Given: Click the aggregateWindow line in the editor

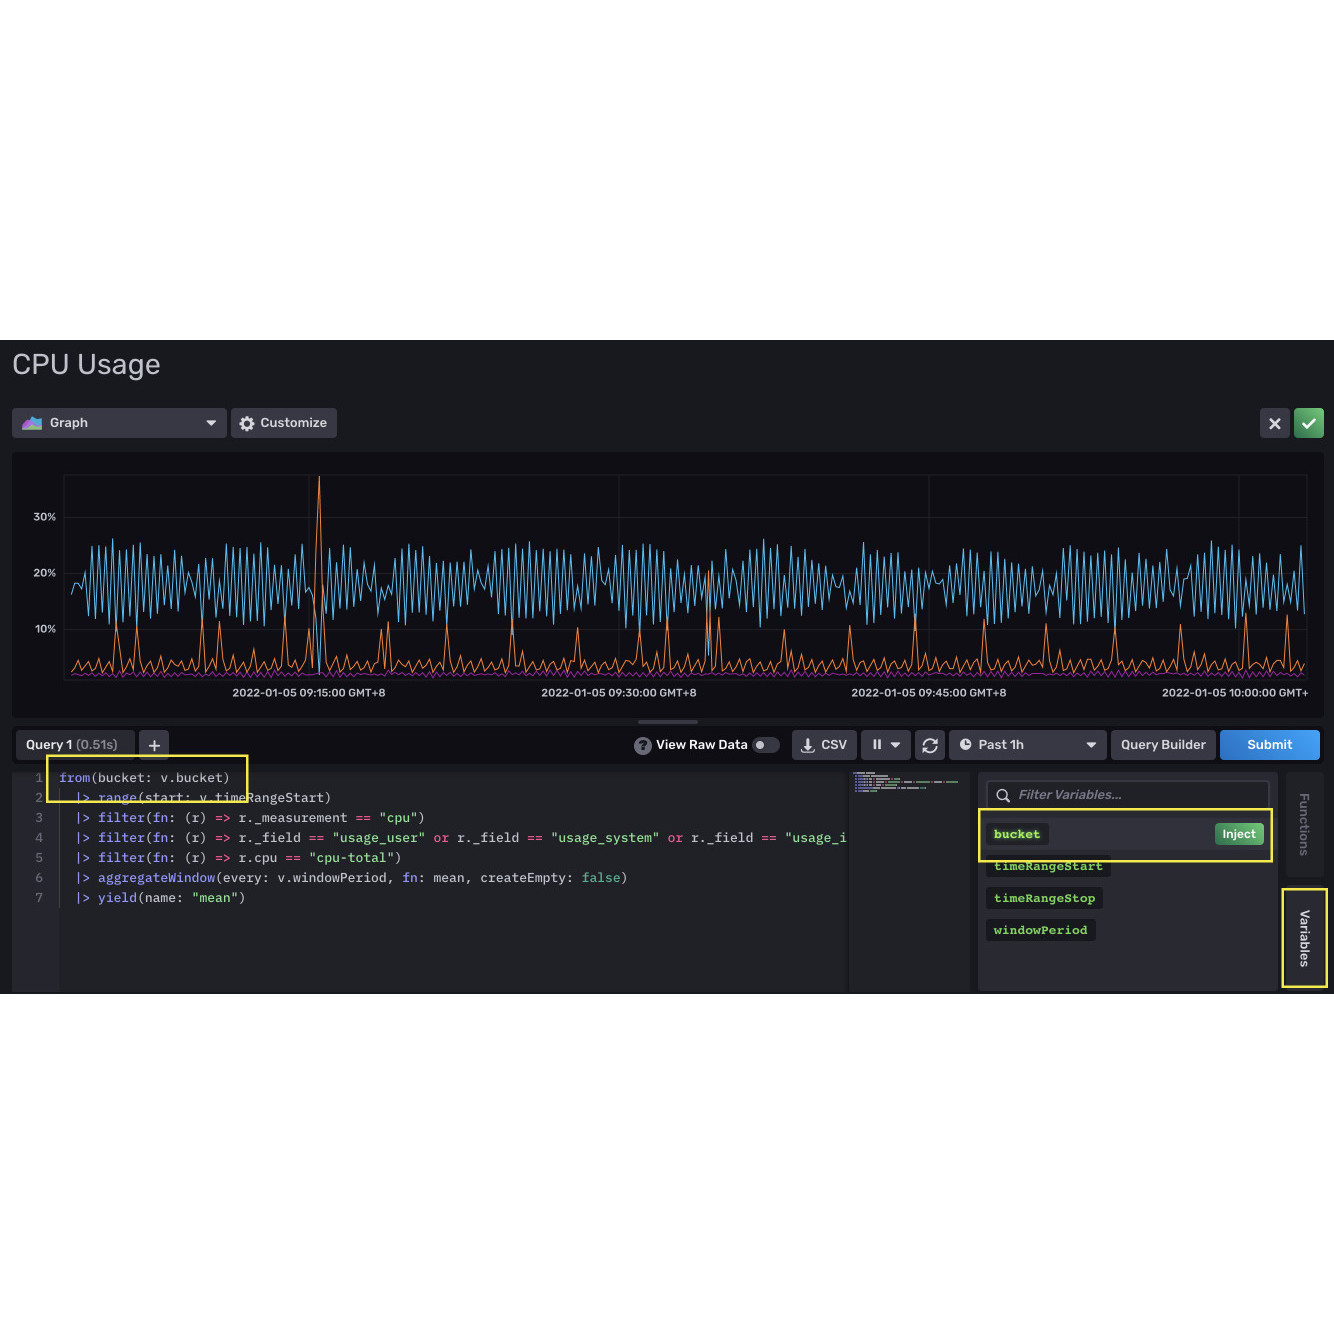Looking at the screenshot, I should (352, 878).
